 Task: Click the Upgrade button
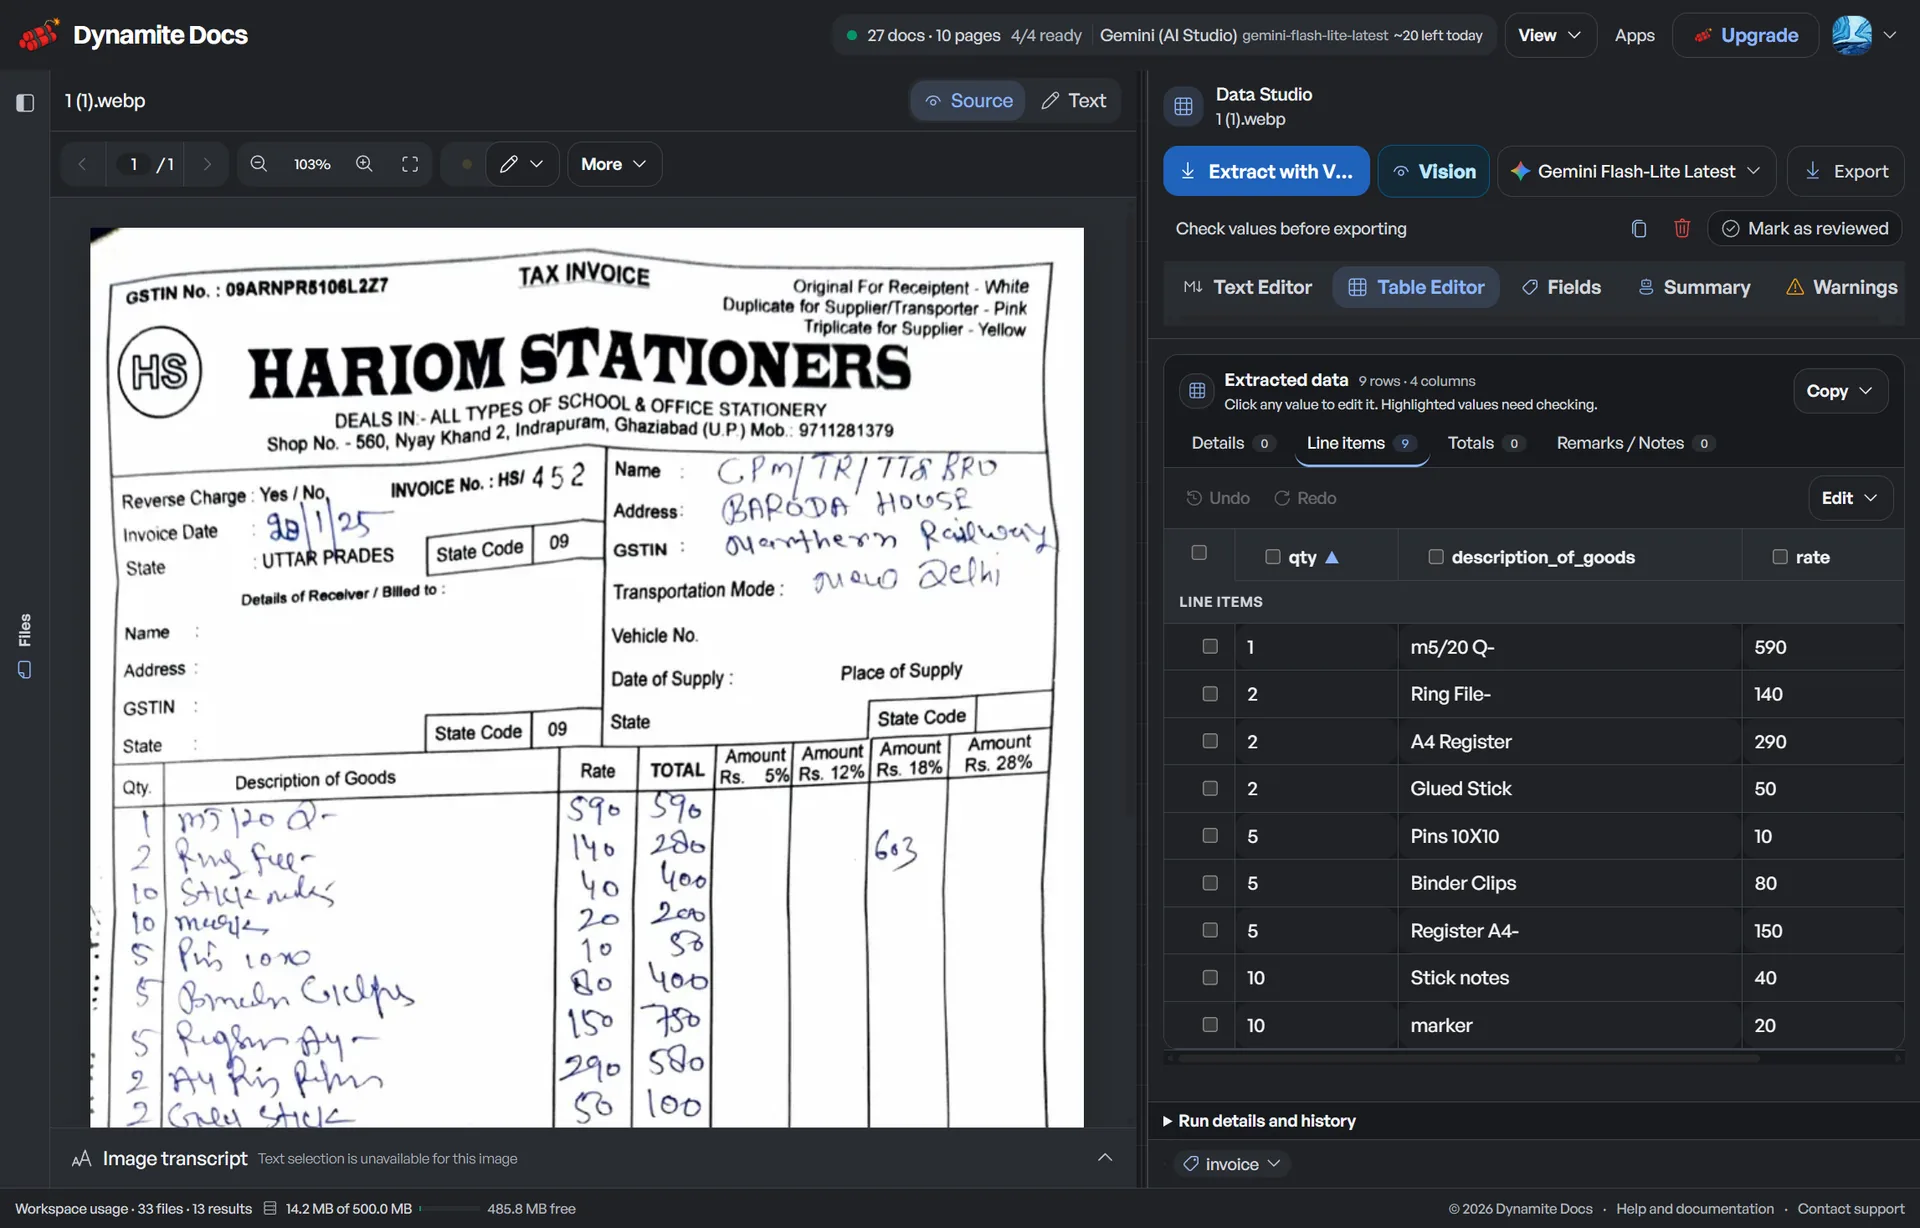(1746, 35)
